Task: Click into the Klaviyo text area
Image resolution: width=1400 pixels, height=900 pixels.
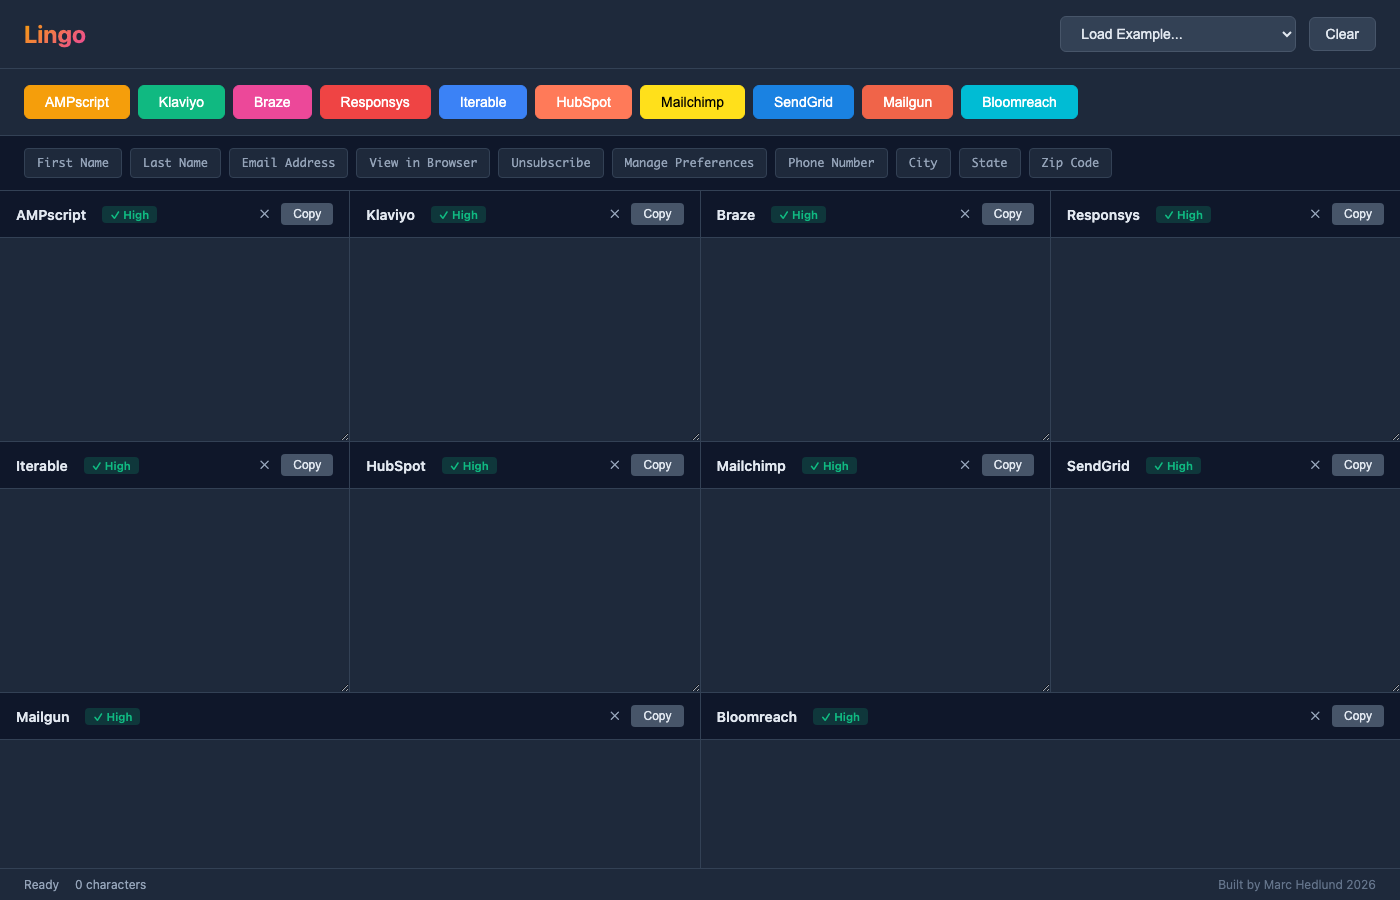Action: [525, 339]
